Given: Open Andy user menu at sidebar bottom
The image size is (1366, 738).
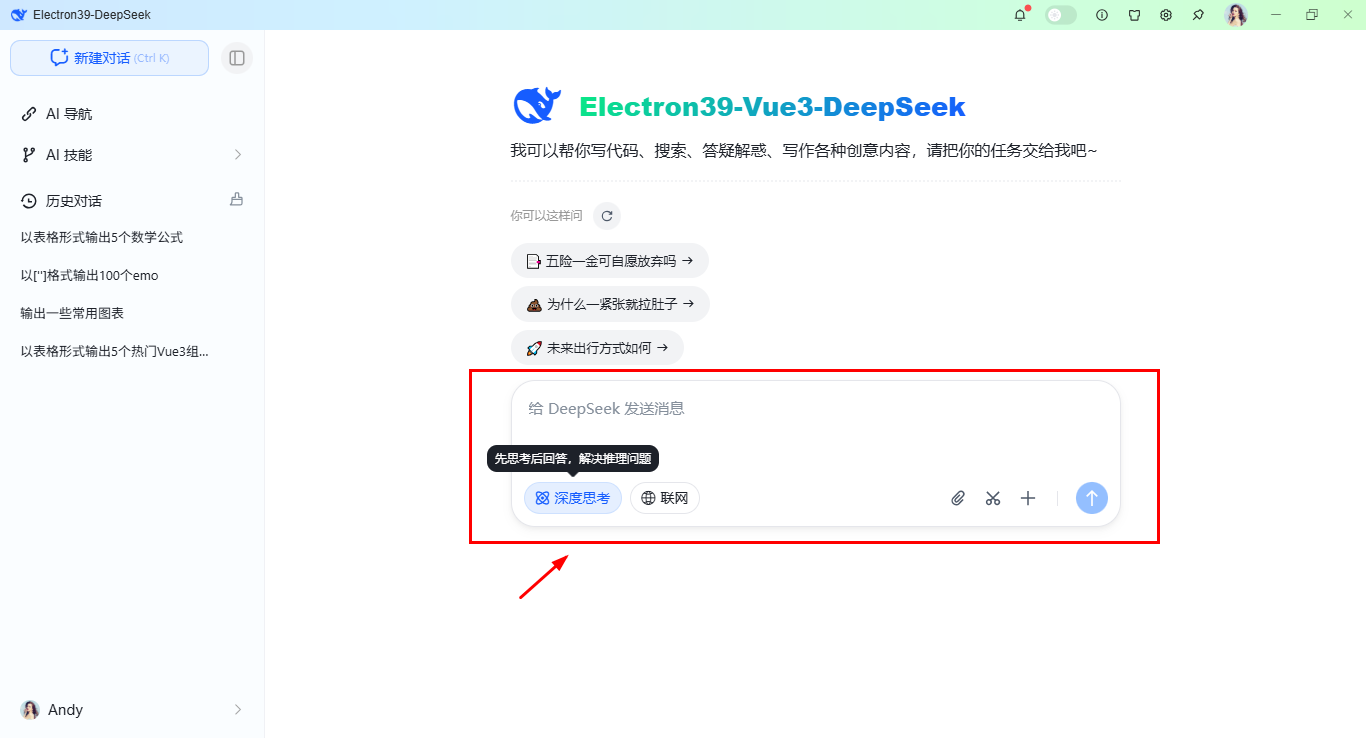Looking at the screenshot, I should [x=132, y=710].
